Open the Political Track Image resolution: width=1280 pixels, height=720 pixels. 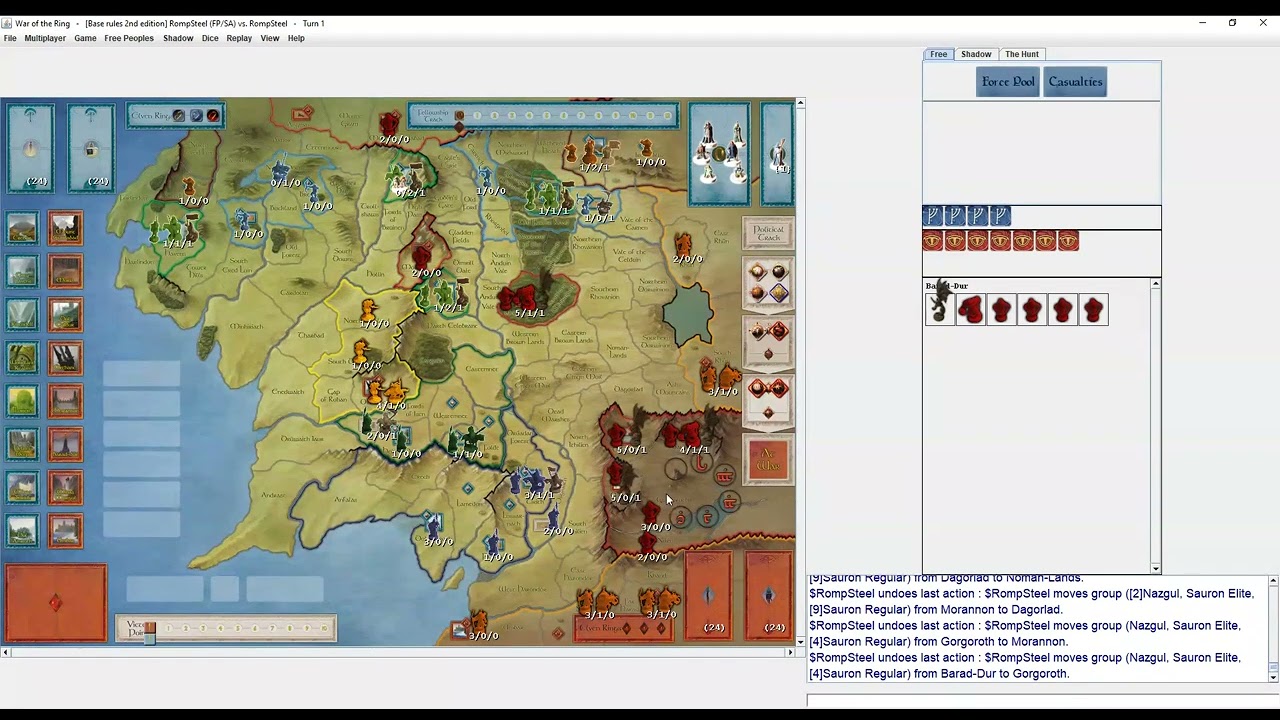pyautogui.click(x=768, y=234)
